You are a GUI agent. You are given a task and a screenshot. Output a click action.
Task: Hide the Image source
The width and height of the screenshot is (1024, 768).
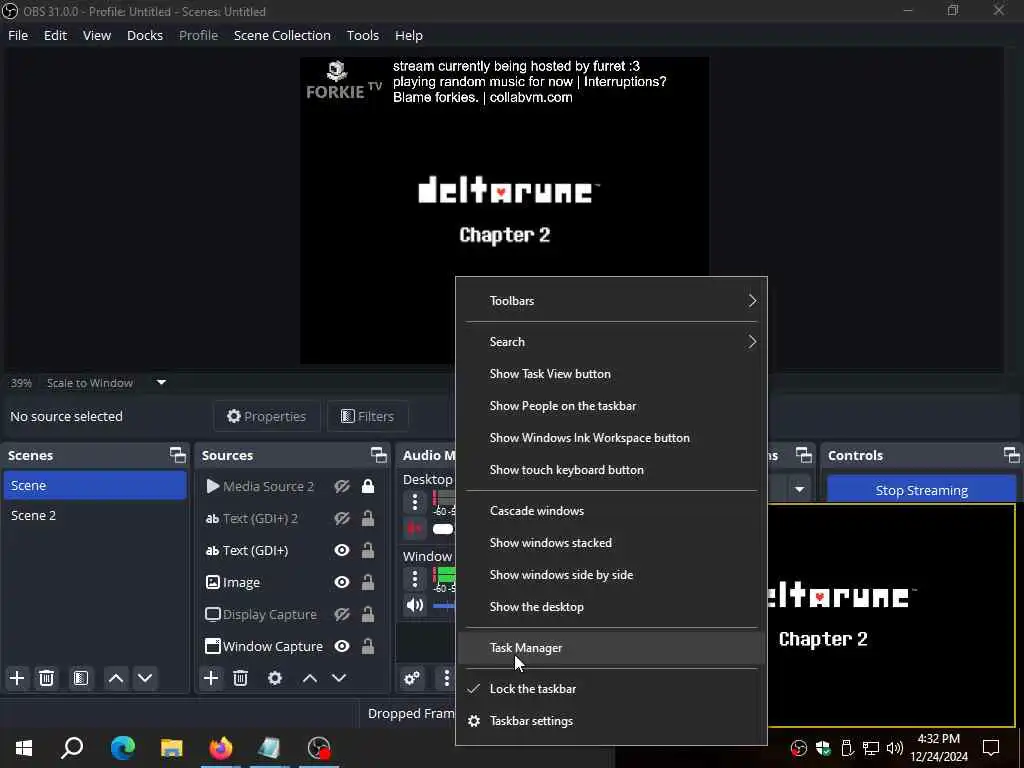[342, 583]
